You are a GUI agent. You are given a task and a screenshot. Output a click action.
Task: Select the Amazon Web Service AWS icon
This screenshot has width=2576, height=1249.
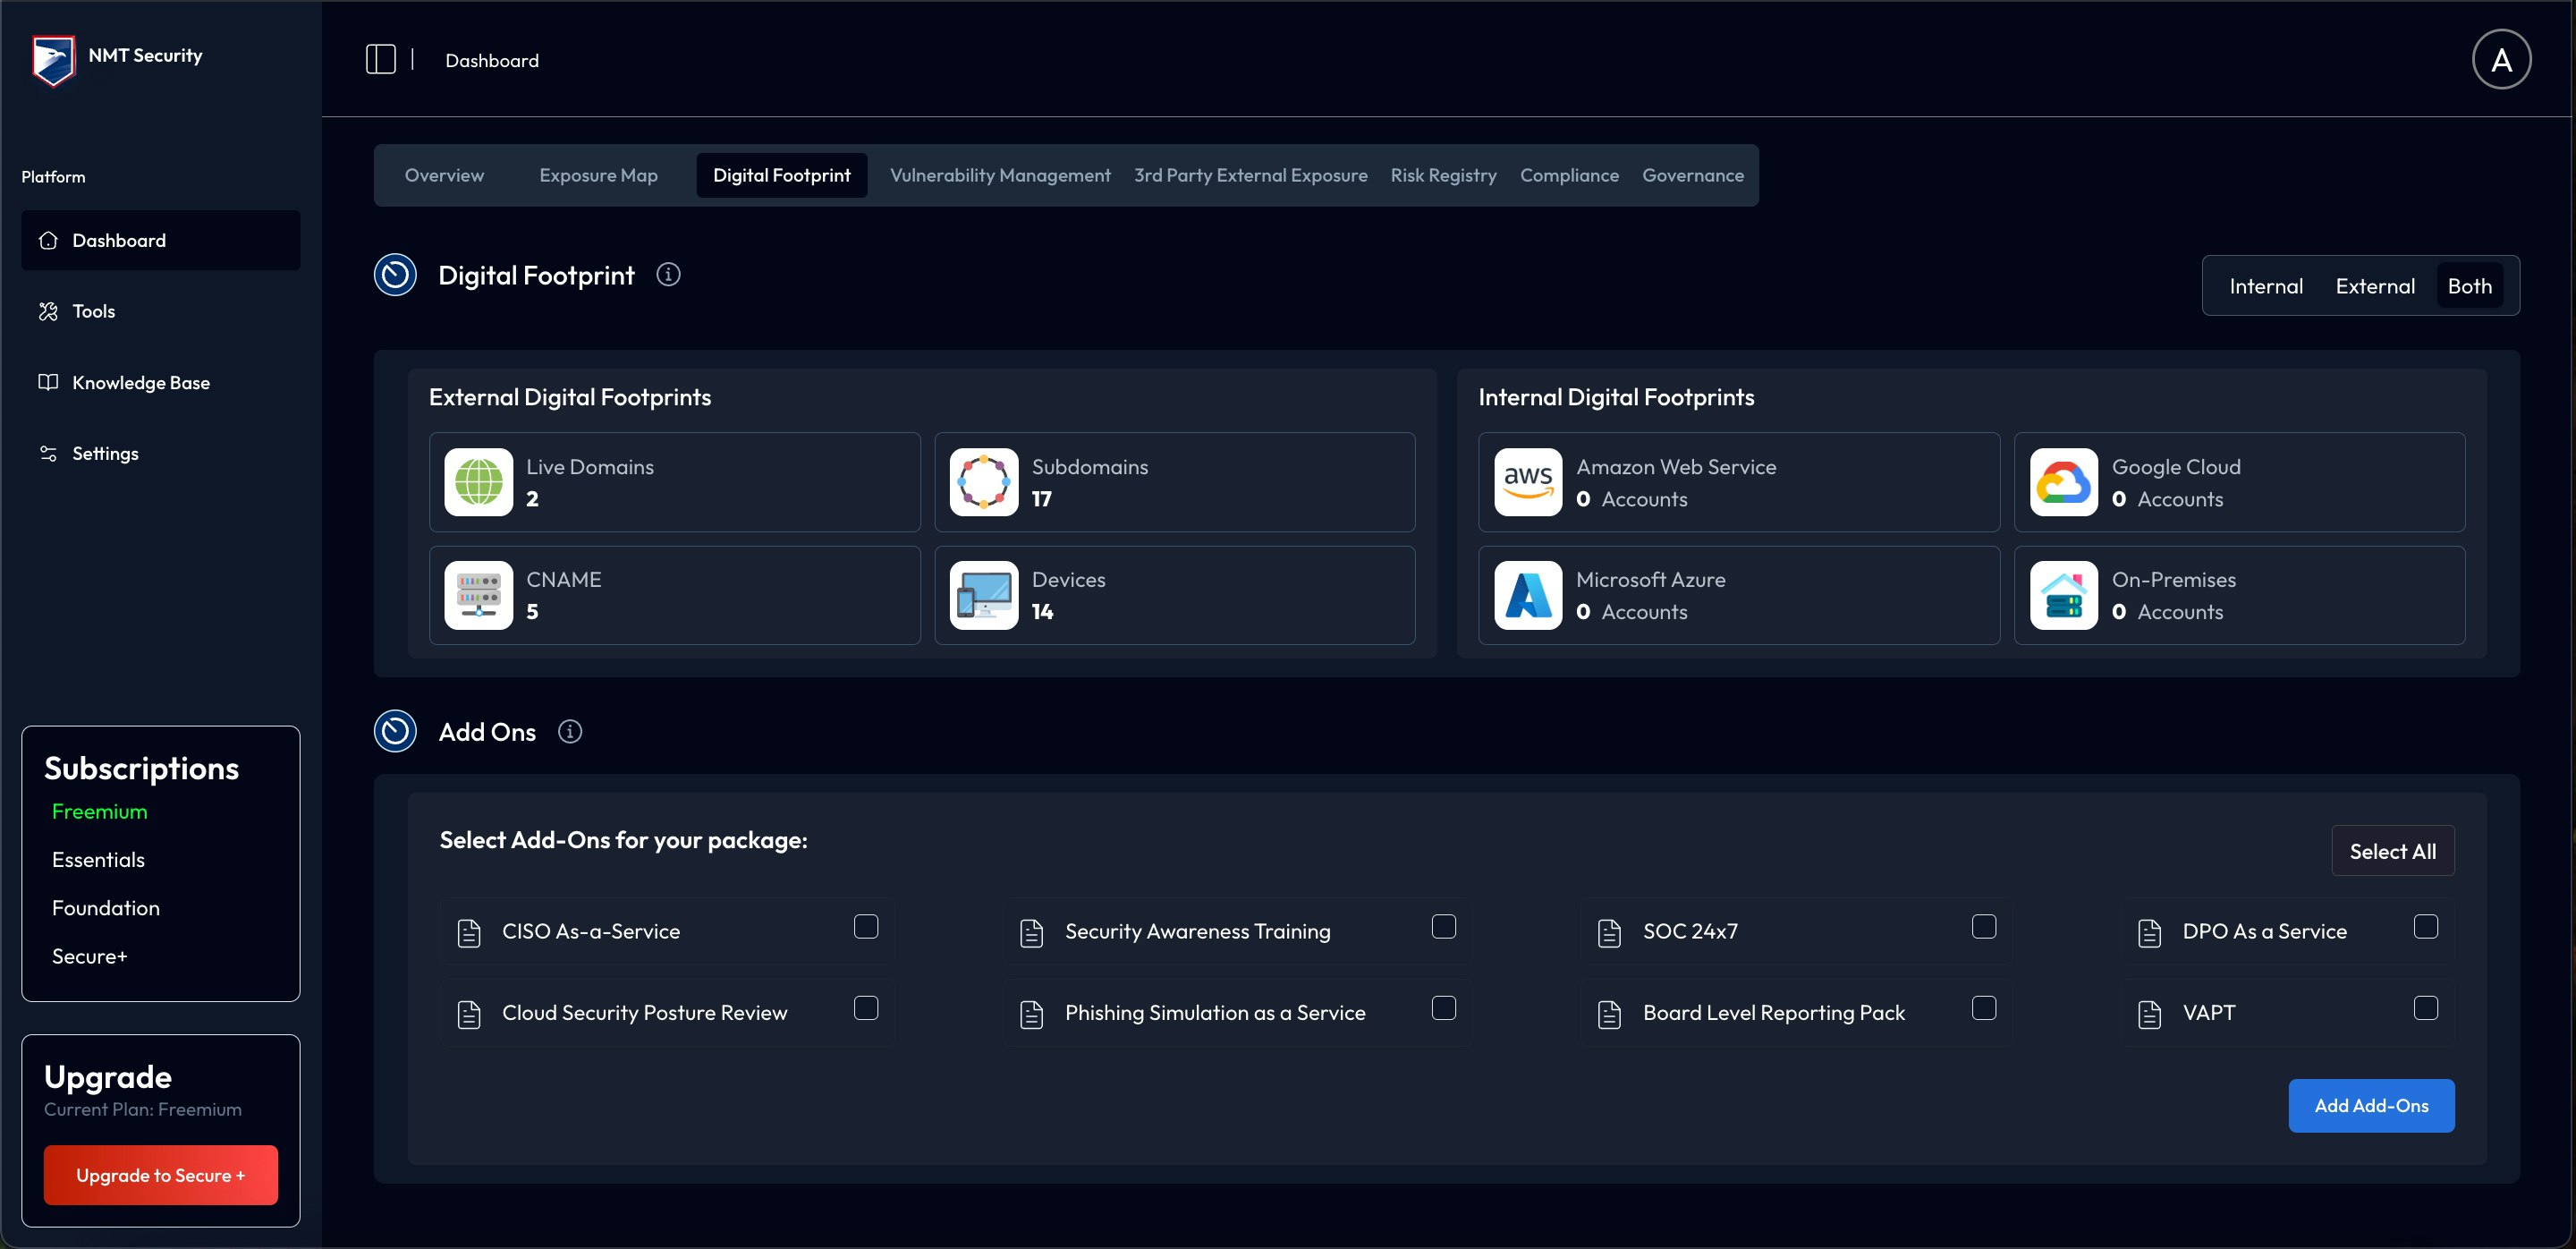(1527, 482)
